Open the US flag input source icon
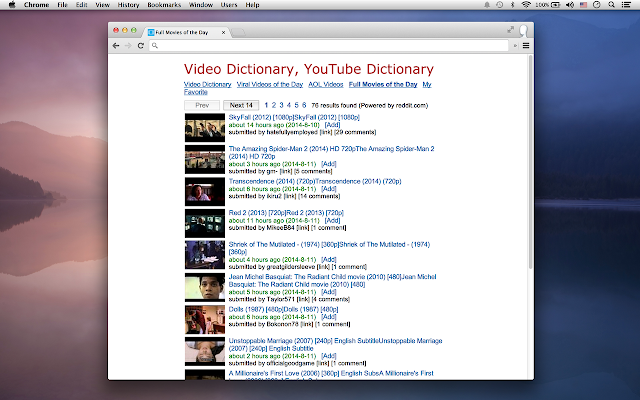 [x=583, y=5]
